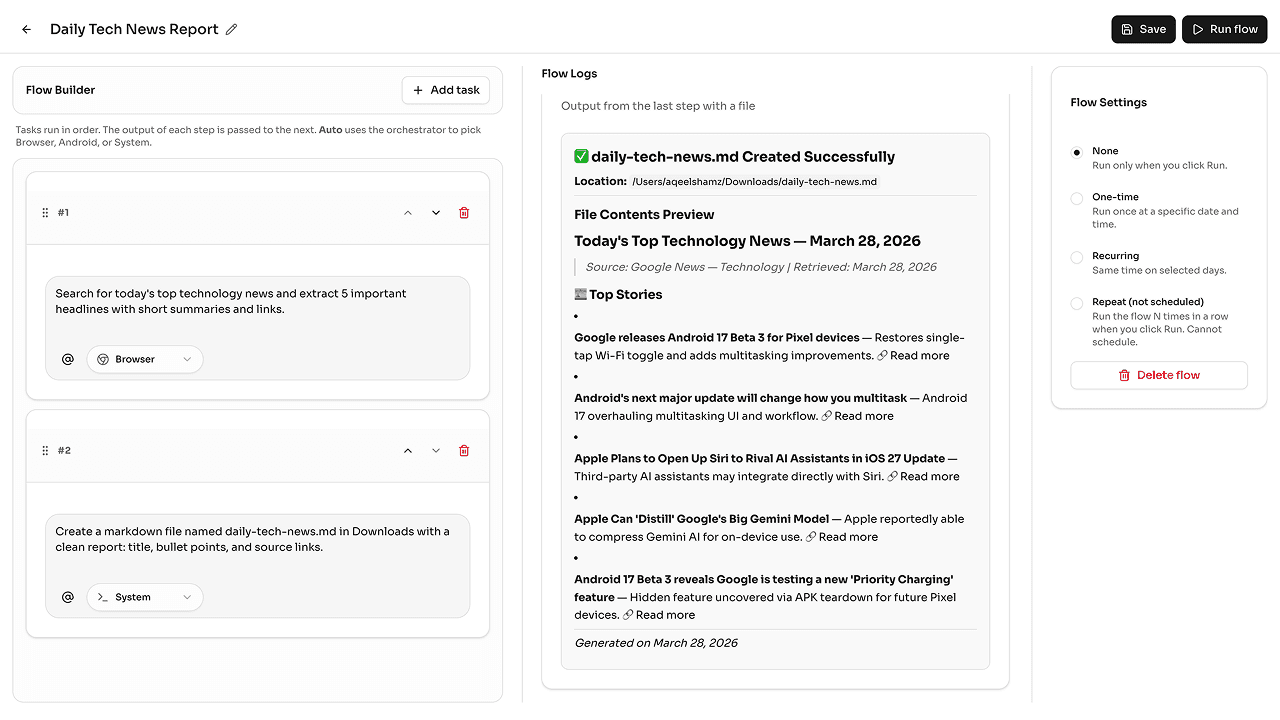Open Read more link for Pixel devices story
This screenshot has height=720, width=1280.
tap(919, 356)
